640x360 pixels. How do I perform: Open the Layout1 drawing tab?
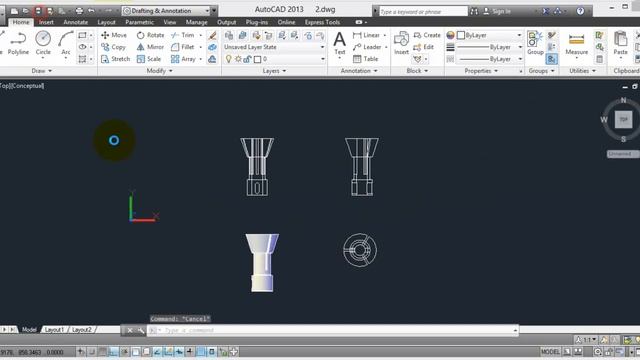[54, 329]
